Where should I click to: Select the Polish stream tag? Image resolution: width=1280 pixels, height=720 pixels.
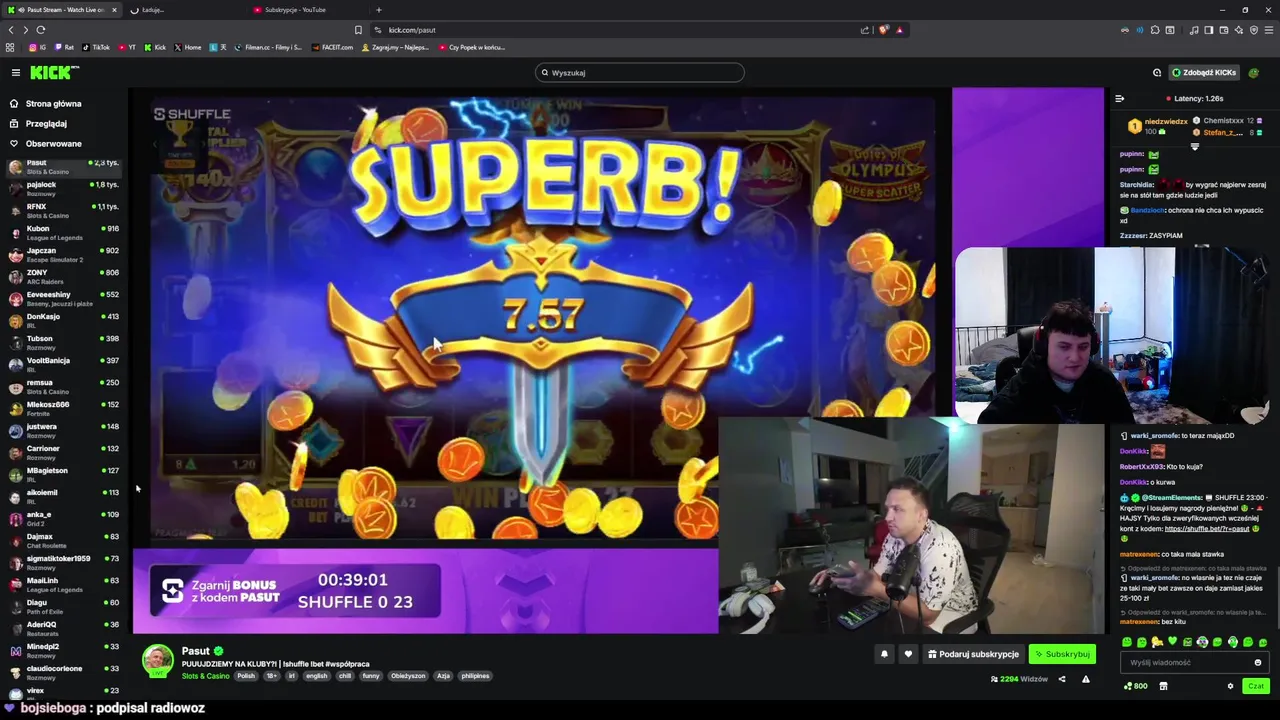246,676
